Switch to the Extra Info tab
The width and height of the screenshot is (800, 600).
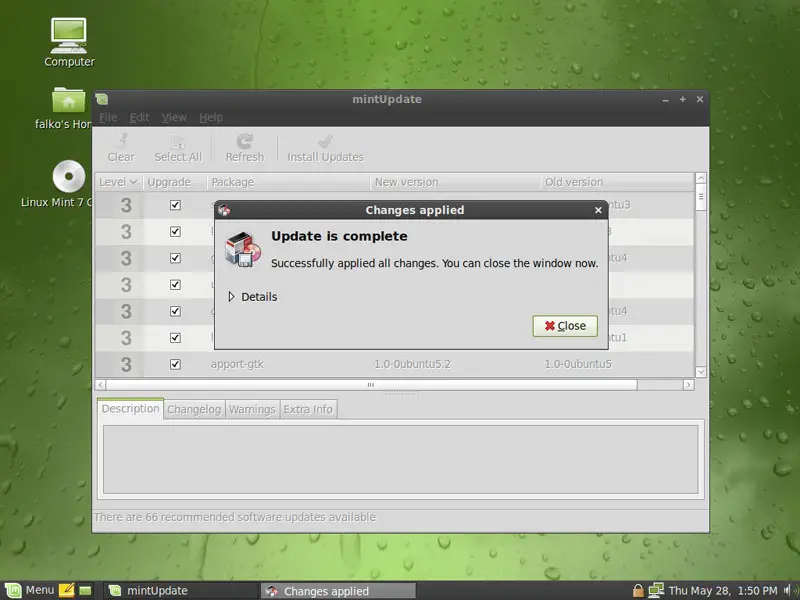[x=308, y=409]
